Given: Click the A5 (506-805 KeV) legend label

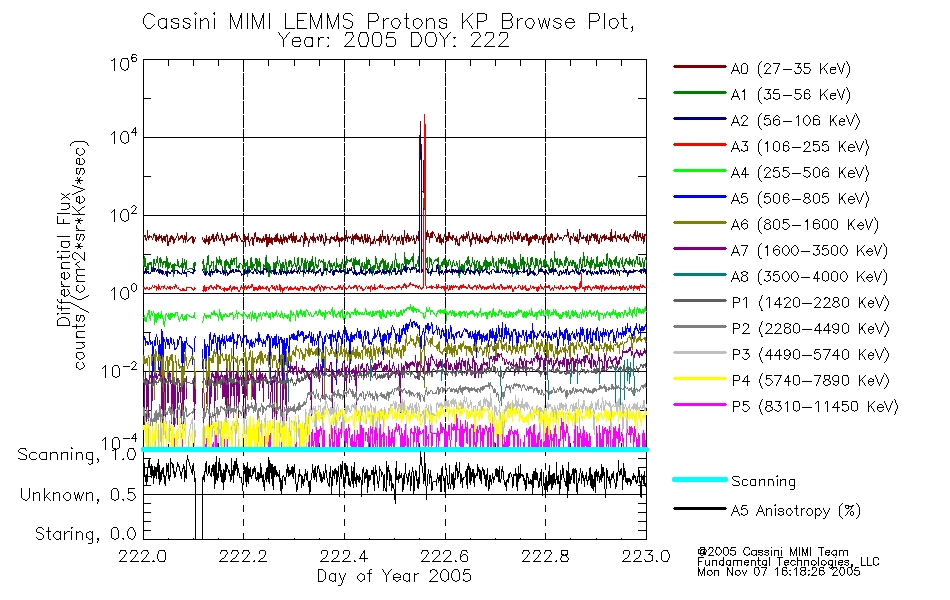Looking at the screenshot, I should point(800,199).
